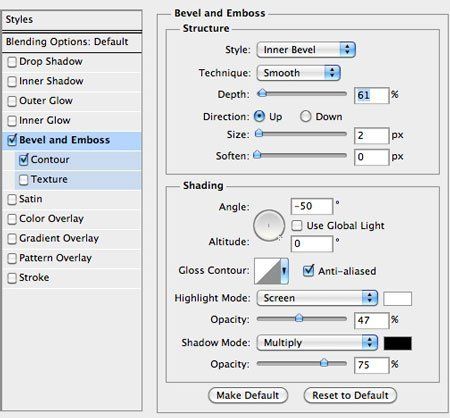Select the Up direction radio button
Screen dimensions: 450x418
[x=259, y=116]
